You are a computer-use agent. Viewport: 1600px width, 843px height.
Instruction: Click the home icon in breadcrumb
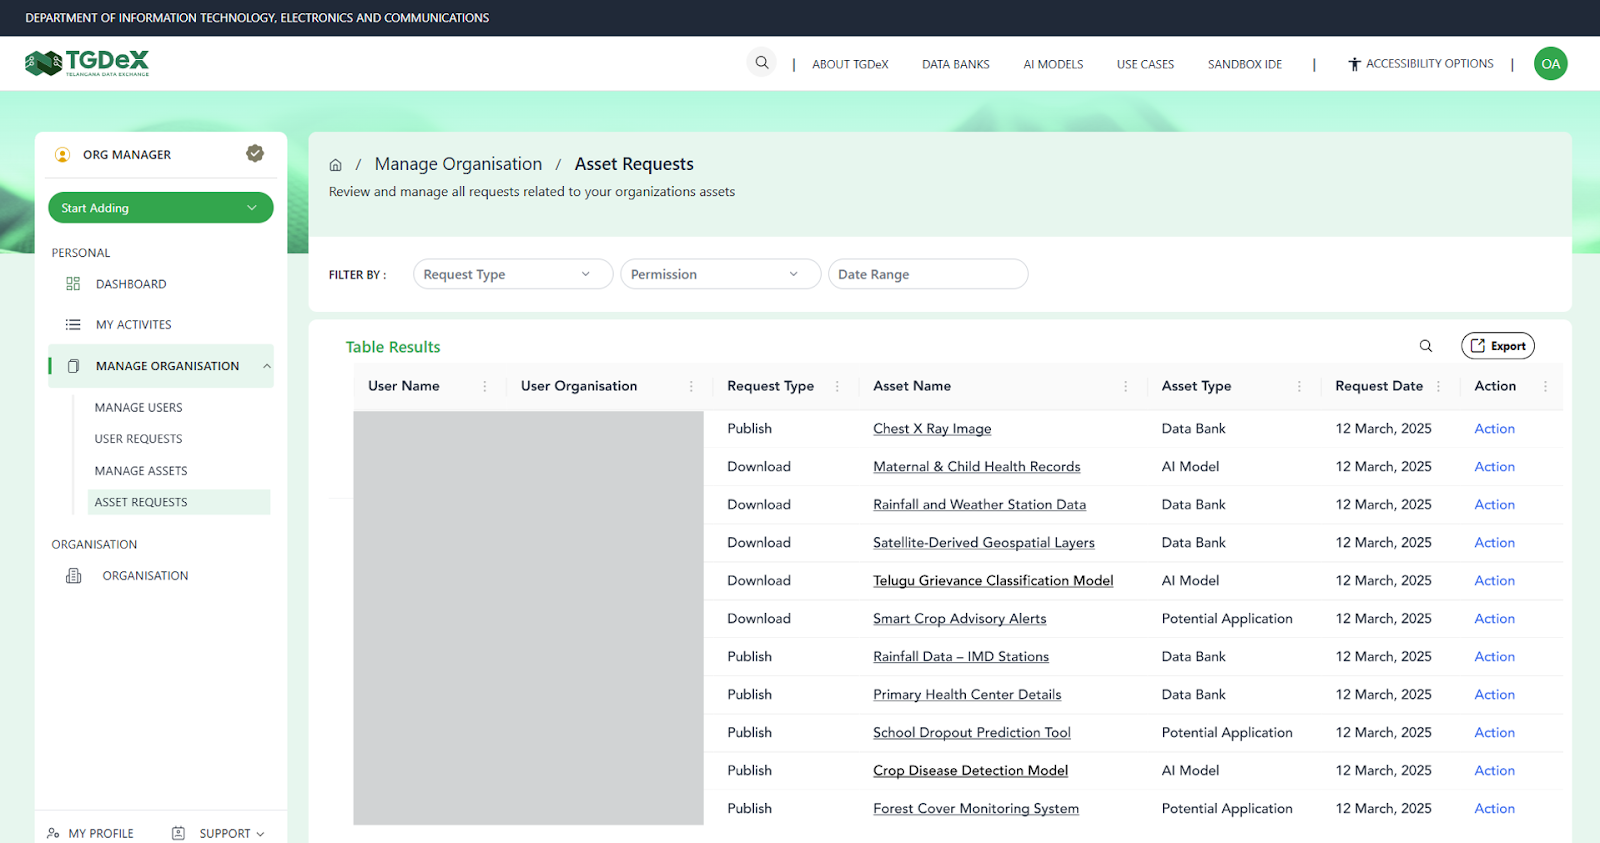[336, 165]
